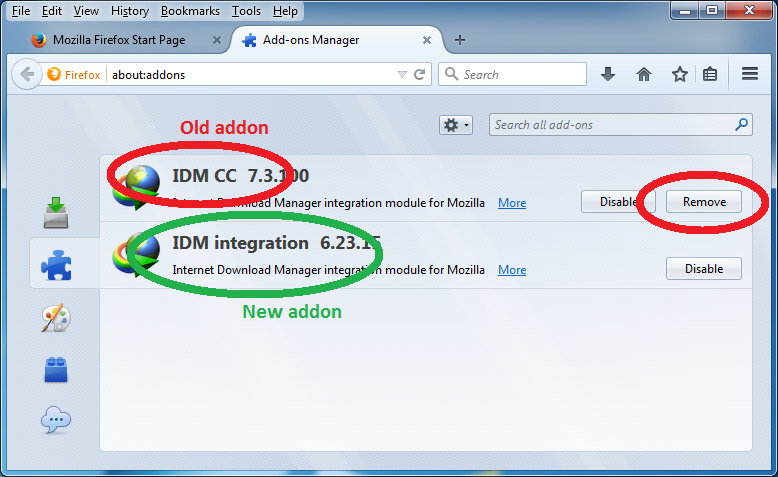Disable the IDM CC addon
Image resolution: width=778 pixels, height=477 pixels.
click(618, 202)
